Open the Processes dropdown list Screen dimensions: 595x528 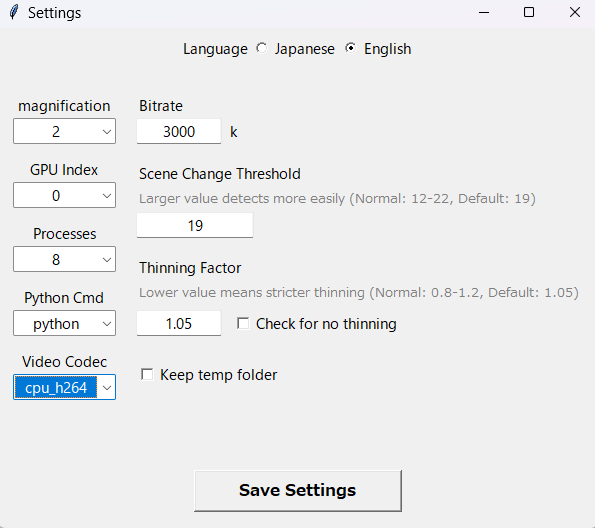point(65,259)
